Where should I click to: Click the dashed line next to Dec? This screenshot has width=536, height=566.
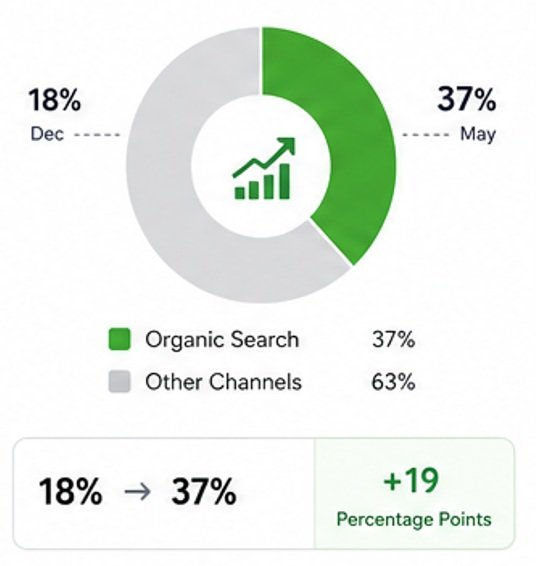pos(97,135)
